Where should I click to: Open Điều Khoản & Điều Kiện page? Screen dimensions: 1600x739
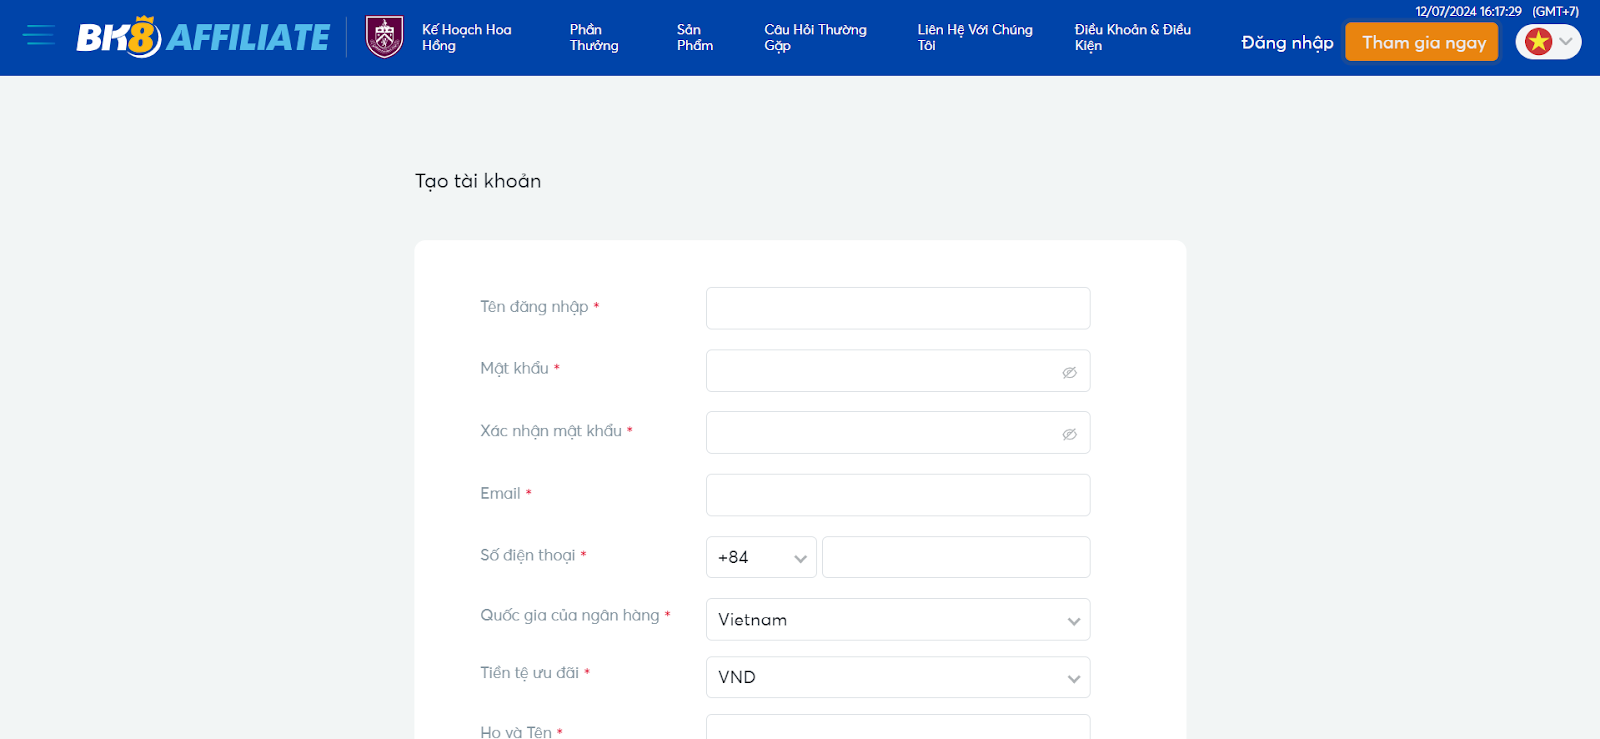1133,37
